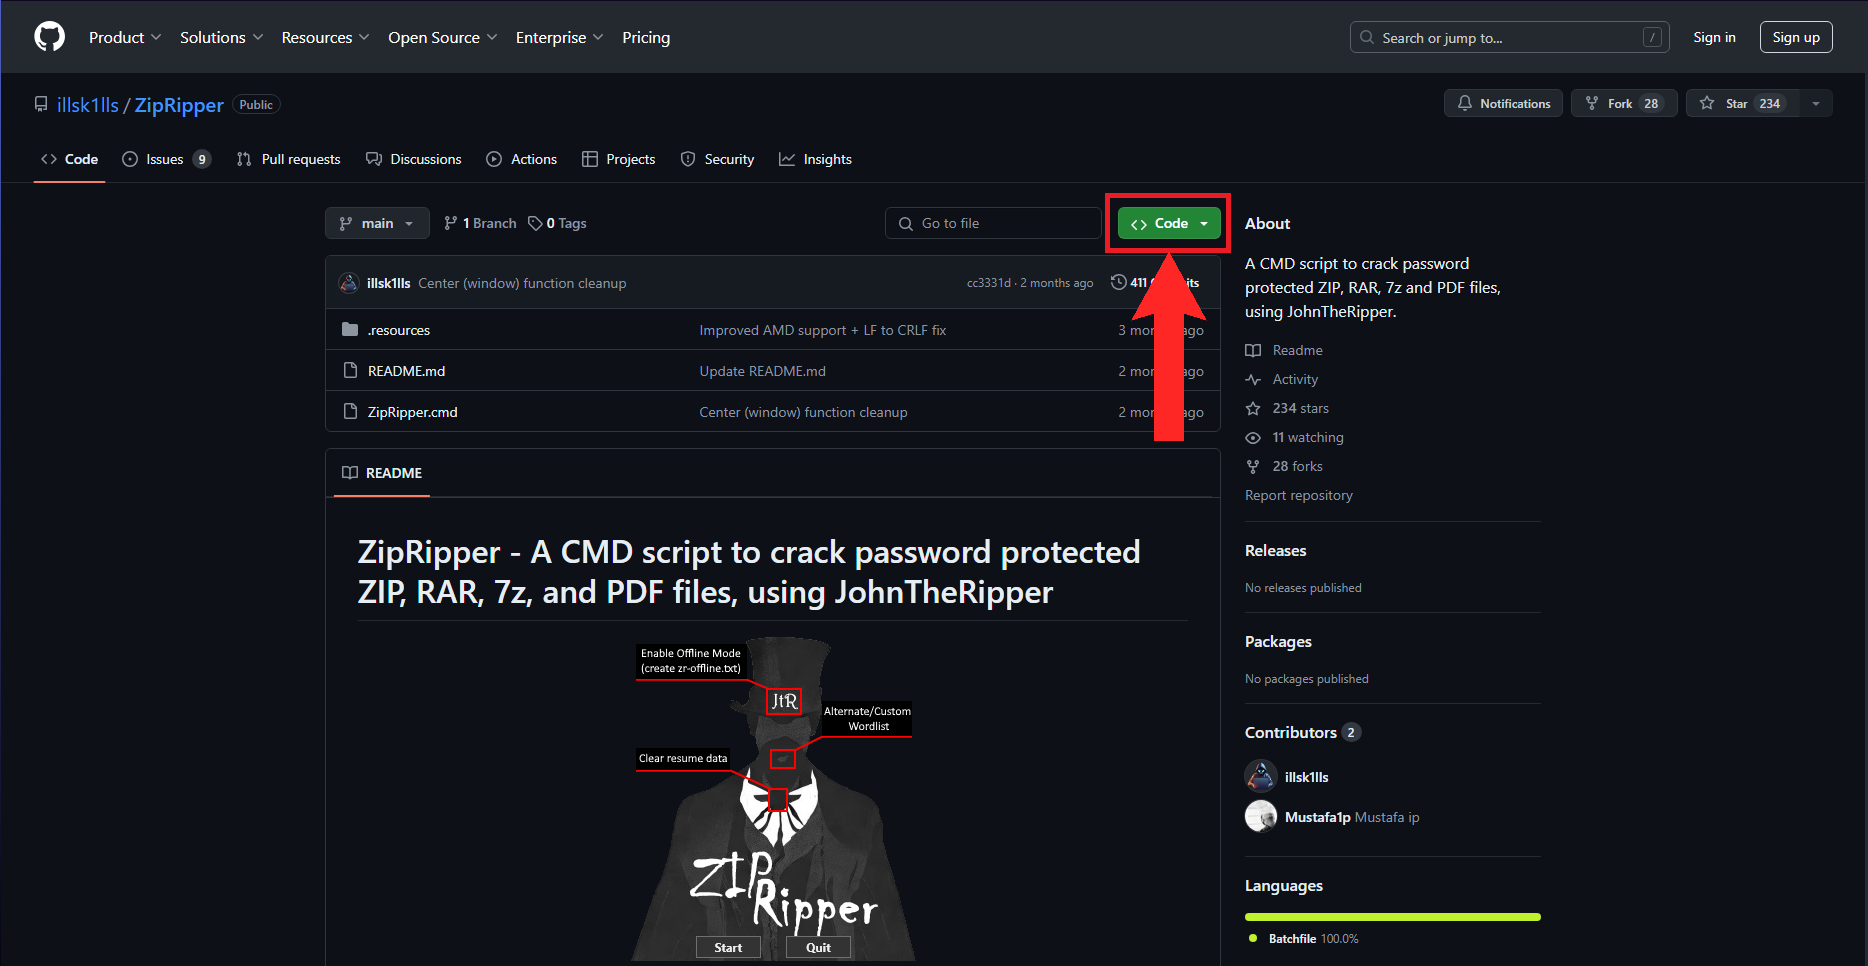Open the Insights tab
Viewport: 1868px width, 966px height.
tap(816, 159)
